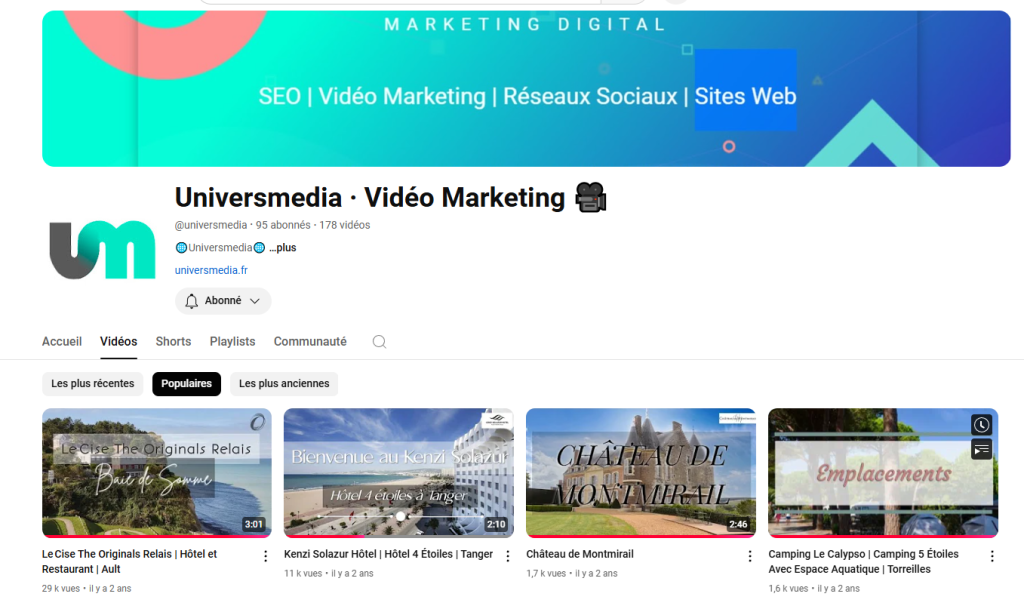
Task: Select the Populaires filter chip
Action: (x=186, y=384)
